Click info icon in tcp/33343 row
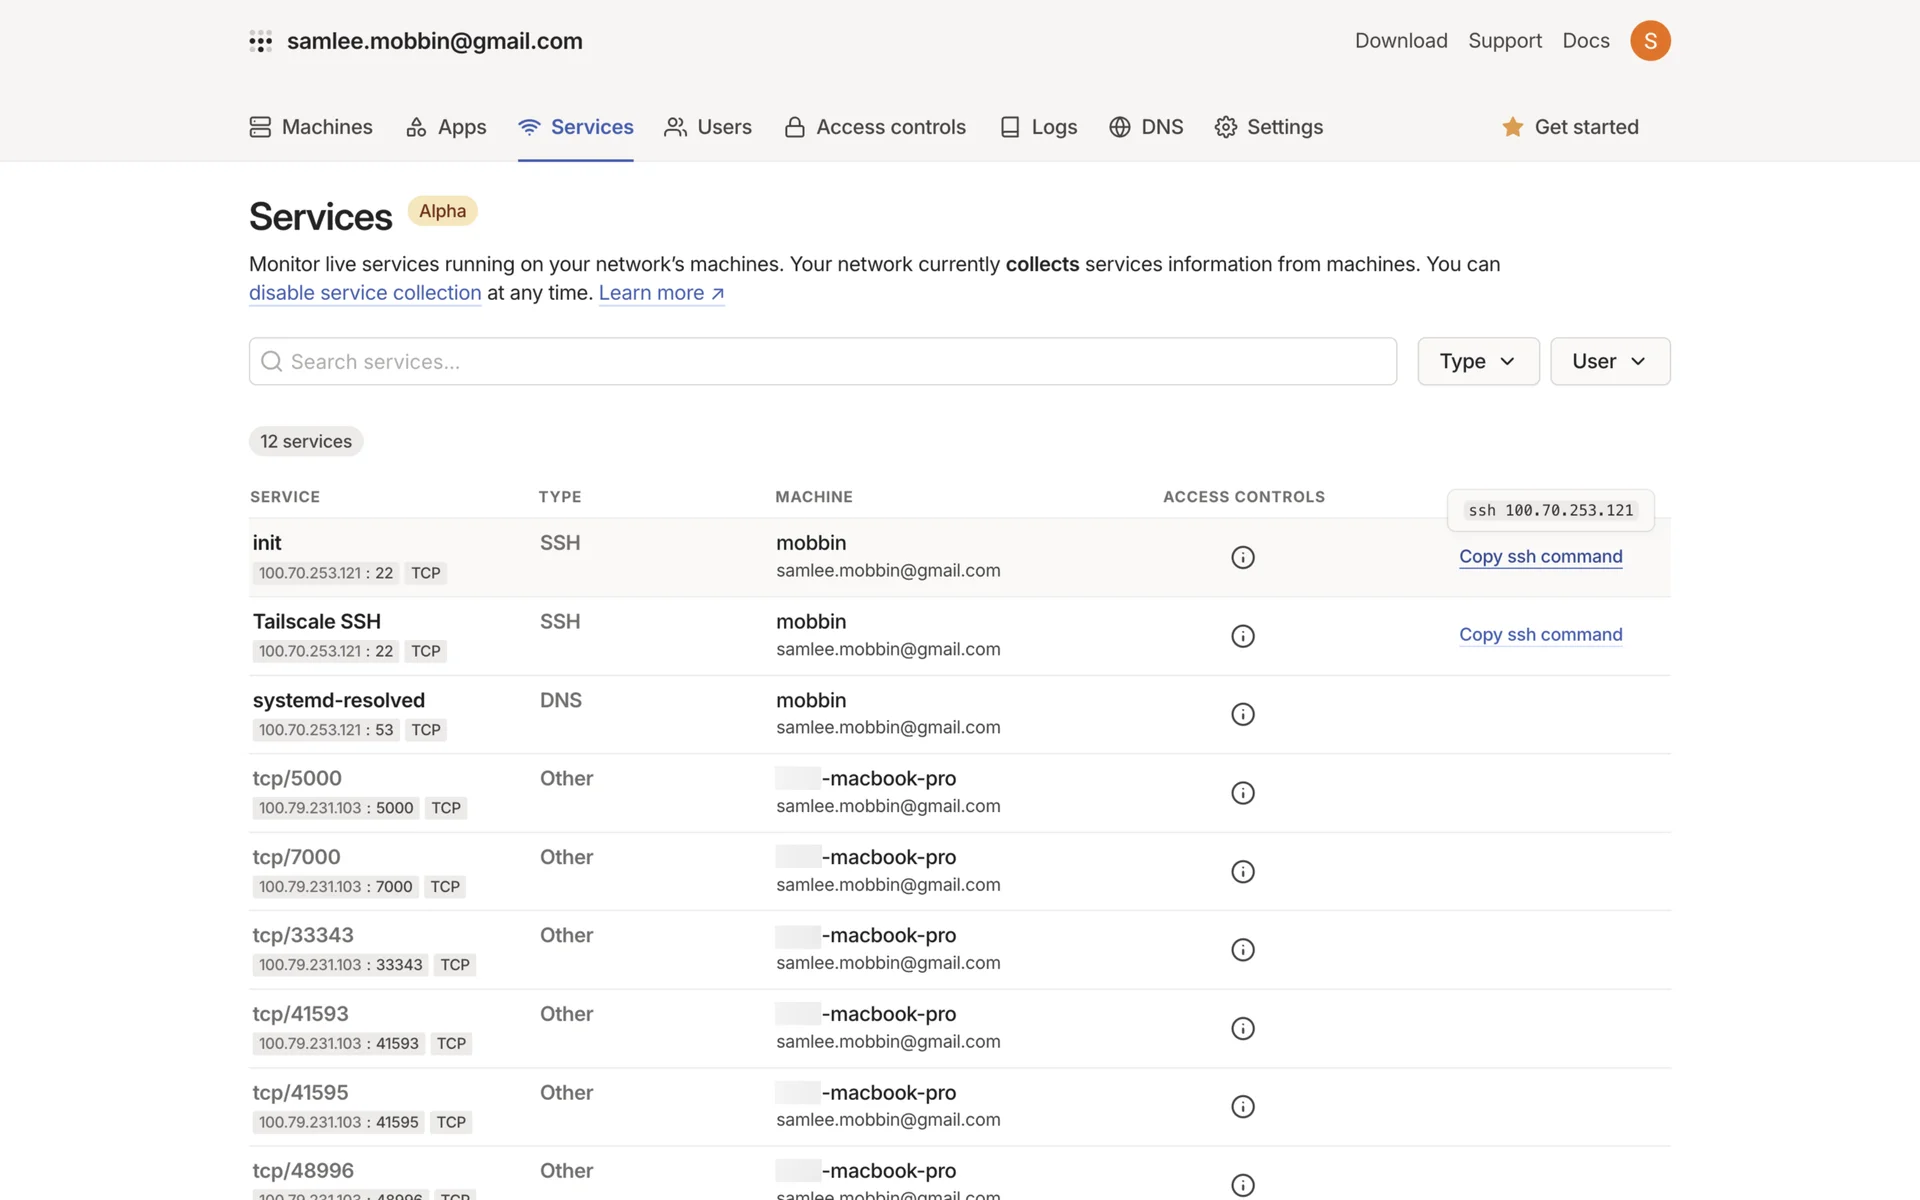The width and height of the screenshot is (1920, 1200). coord(1242,950)
